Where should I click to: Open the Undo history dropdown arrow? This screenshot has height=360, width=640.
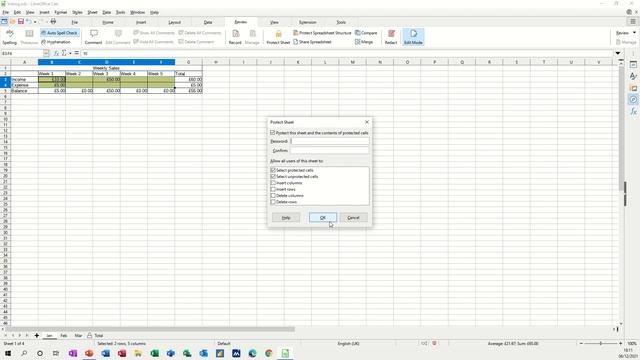point(35,22)
